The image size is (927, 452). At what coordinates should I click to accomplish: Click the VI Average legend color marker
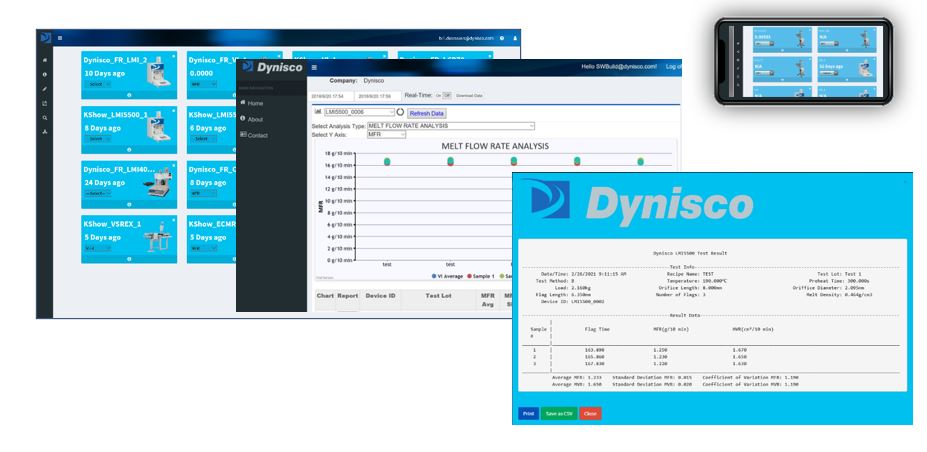[434, 276]
